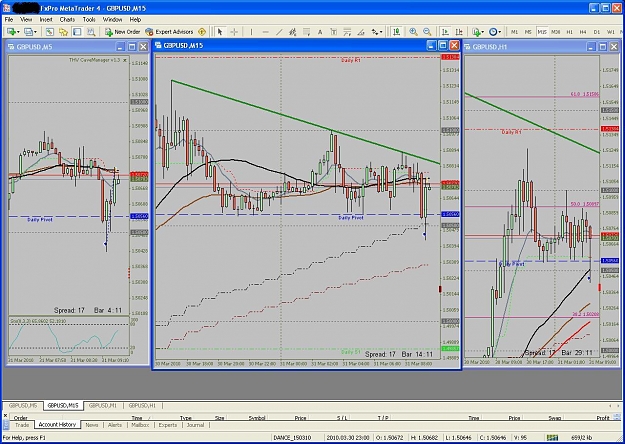Open the File menu

pyautogui.click(x=9, y=20)
